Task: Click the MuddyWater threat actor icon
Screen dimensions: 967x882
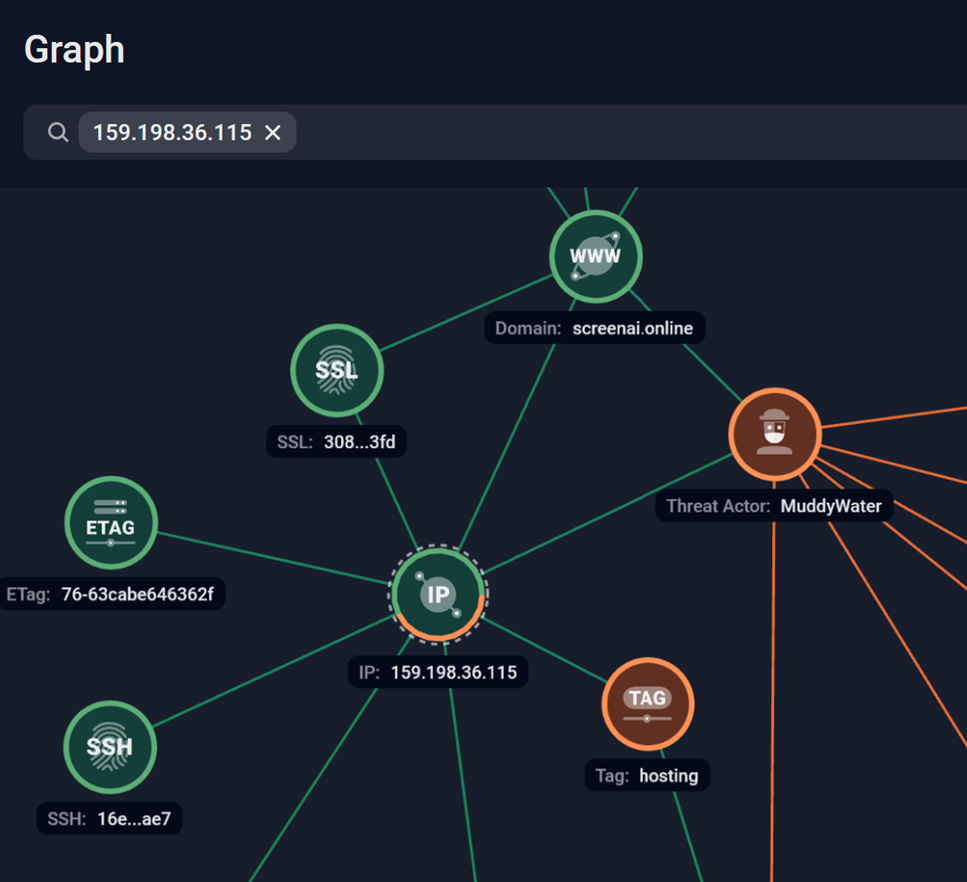Action: click(x=774, y=435)
